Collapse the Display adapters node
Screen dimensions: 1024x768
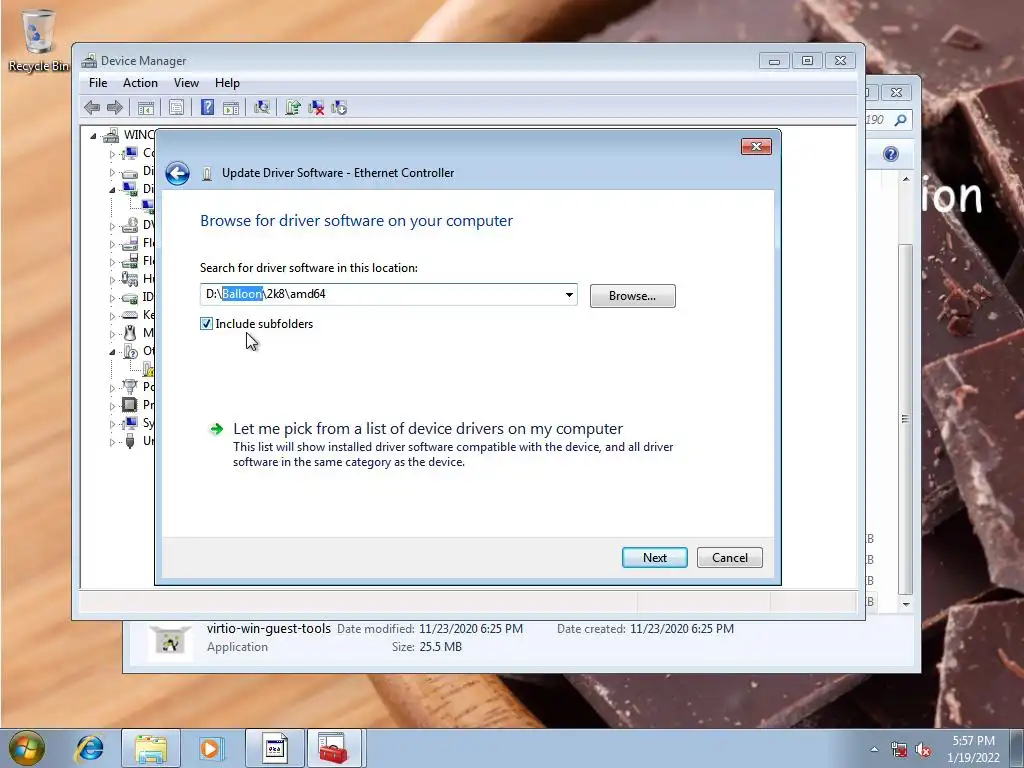point(112,189)
